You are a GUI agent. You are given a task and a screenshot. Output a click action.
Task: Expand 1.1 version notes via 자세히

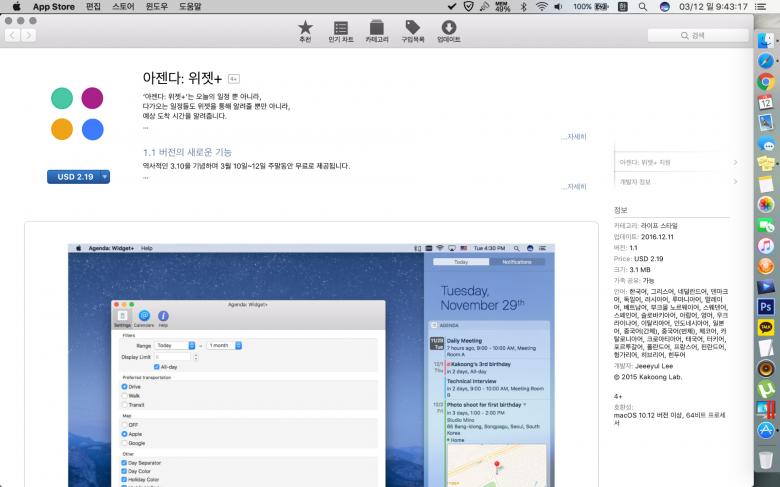point(573,186)
